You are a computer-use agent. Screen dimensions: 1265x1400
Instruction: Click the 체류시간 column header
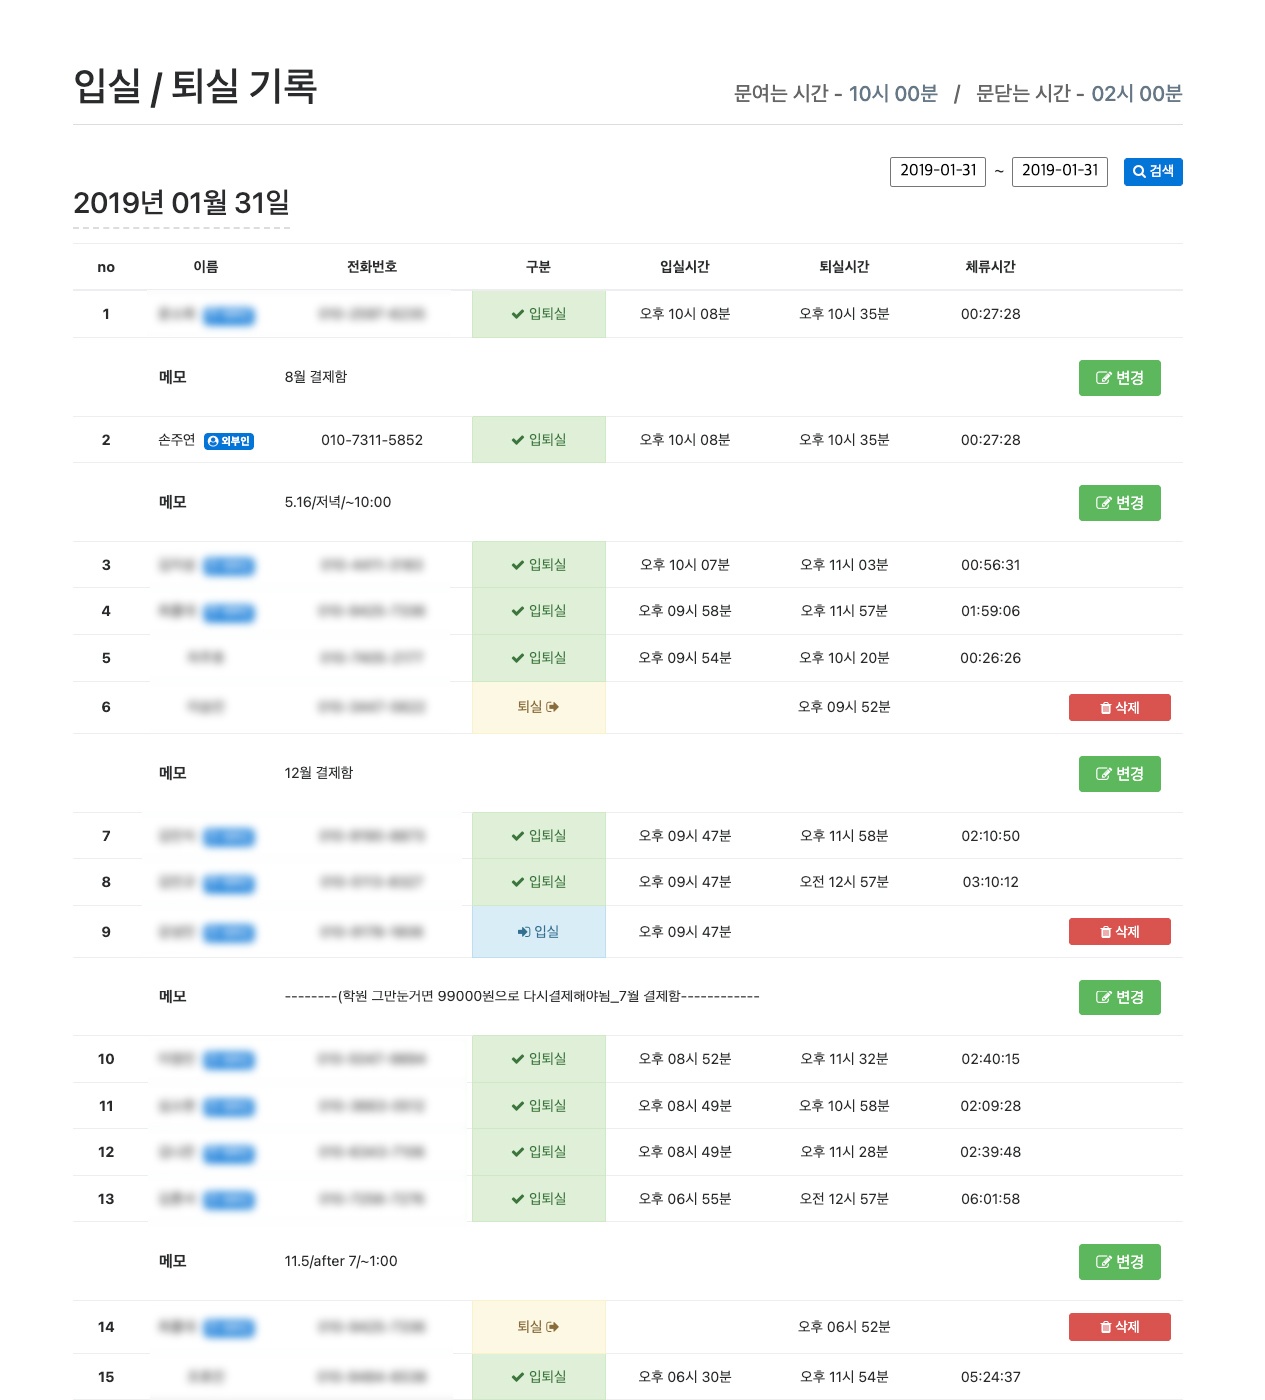click(x=989, y=267)
